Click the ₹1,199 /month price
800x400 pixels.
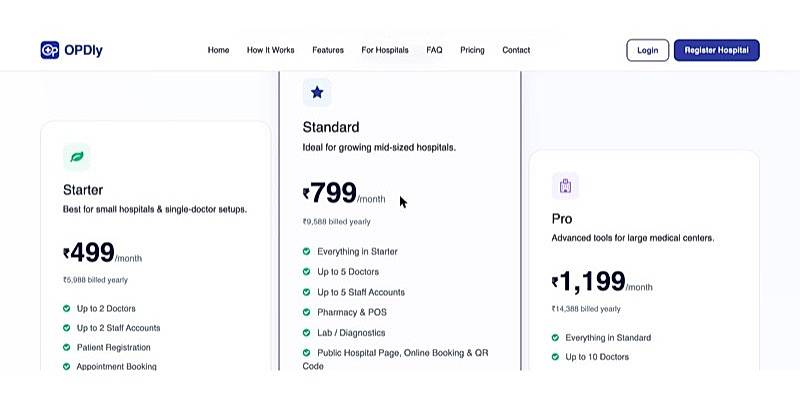coord(602,282)
